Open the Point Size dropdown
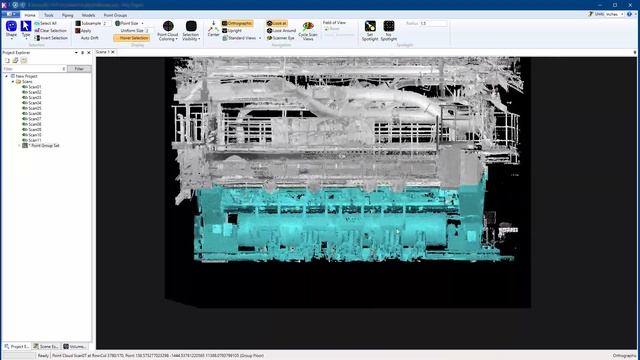The image size is (640, 360). click(129, 23)
